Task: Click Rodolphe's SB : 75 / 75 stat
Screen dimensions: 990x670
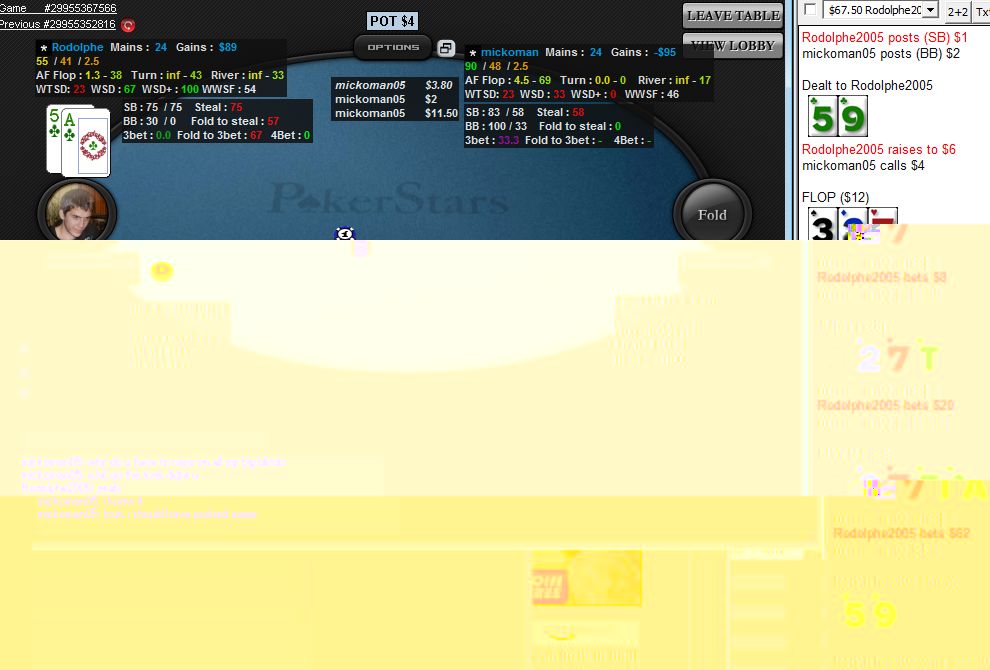Action: click(x=153, y=107)
